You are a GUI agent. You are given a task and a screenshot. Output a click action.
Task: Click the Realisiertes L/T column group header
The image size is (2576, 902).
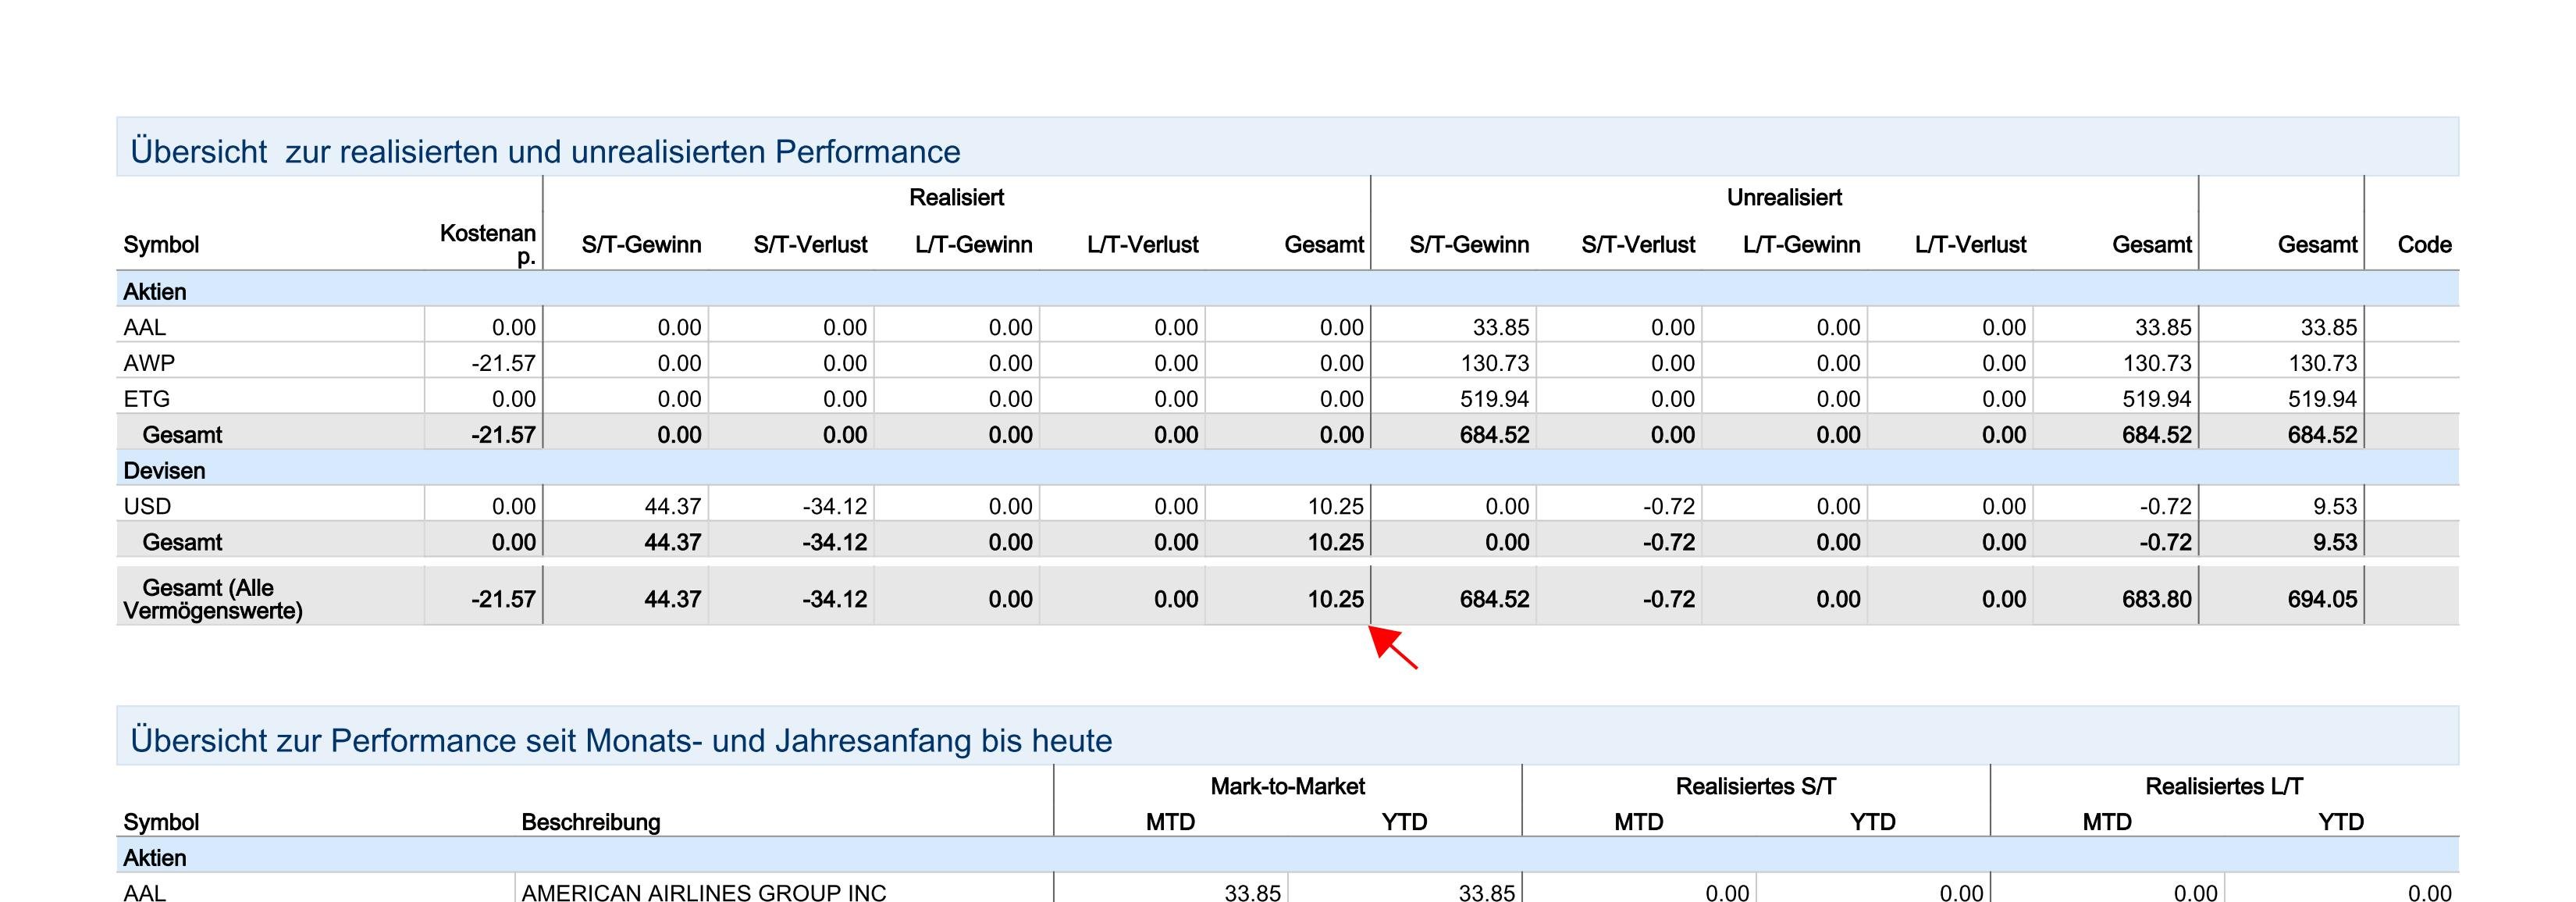tap(2223, 786)
